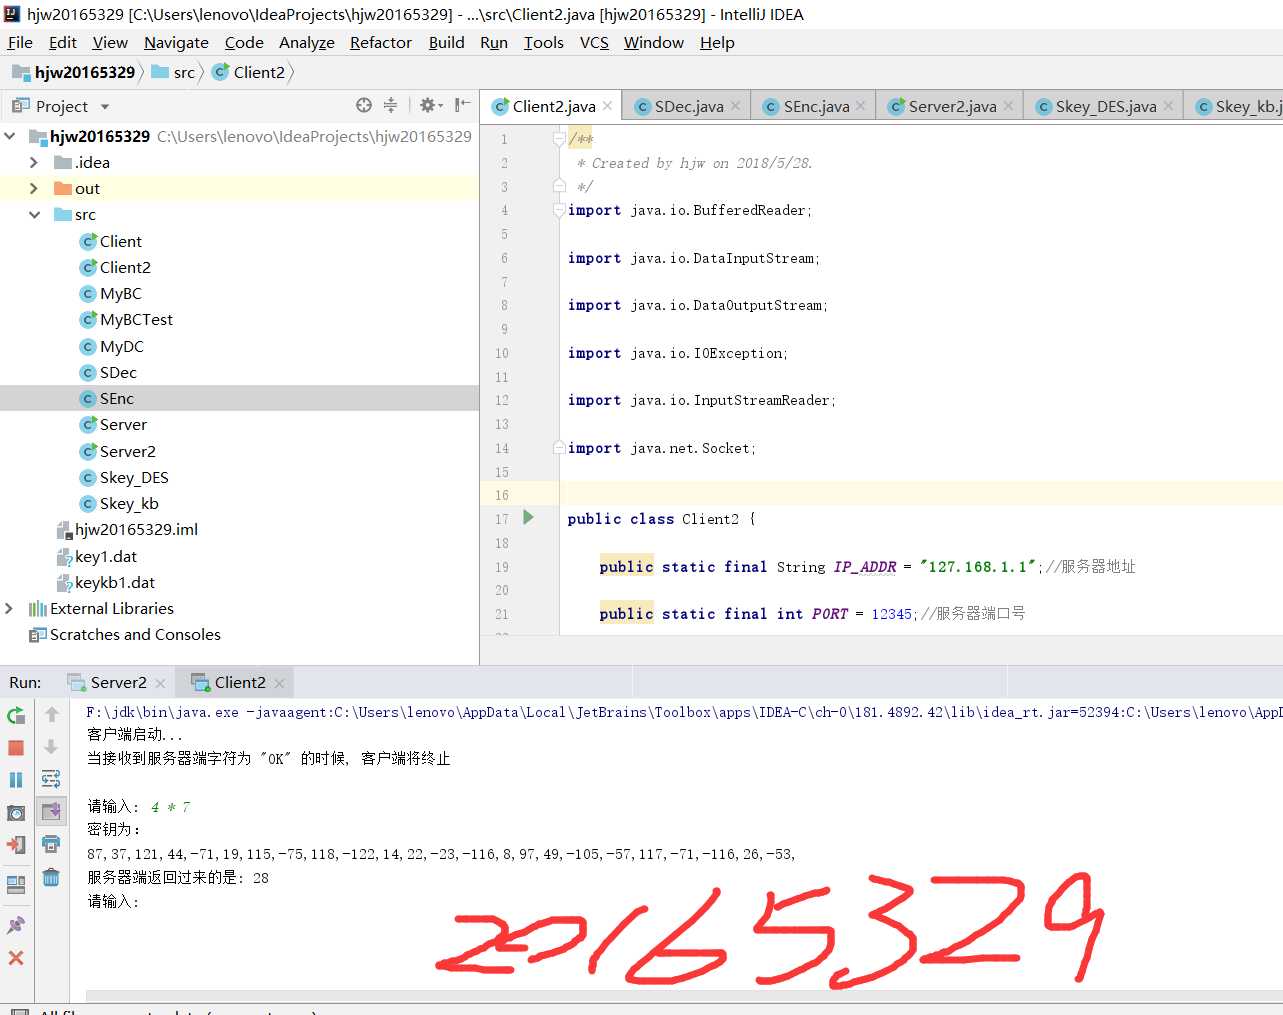Open the Build menu

tap(446, 42)
